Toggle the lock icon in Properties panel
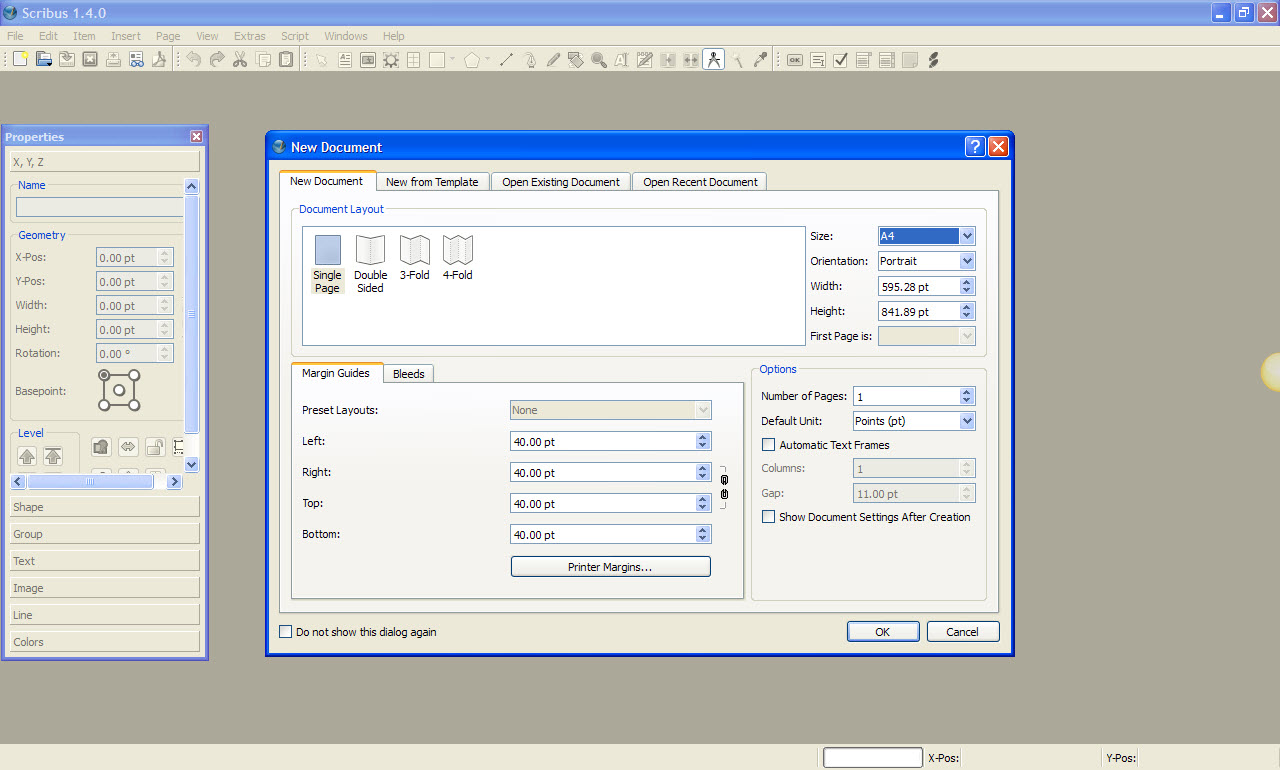This screenshot has width=1280, height=770. coord(155,447)
